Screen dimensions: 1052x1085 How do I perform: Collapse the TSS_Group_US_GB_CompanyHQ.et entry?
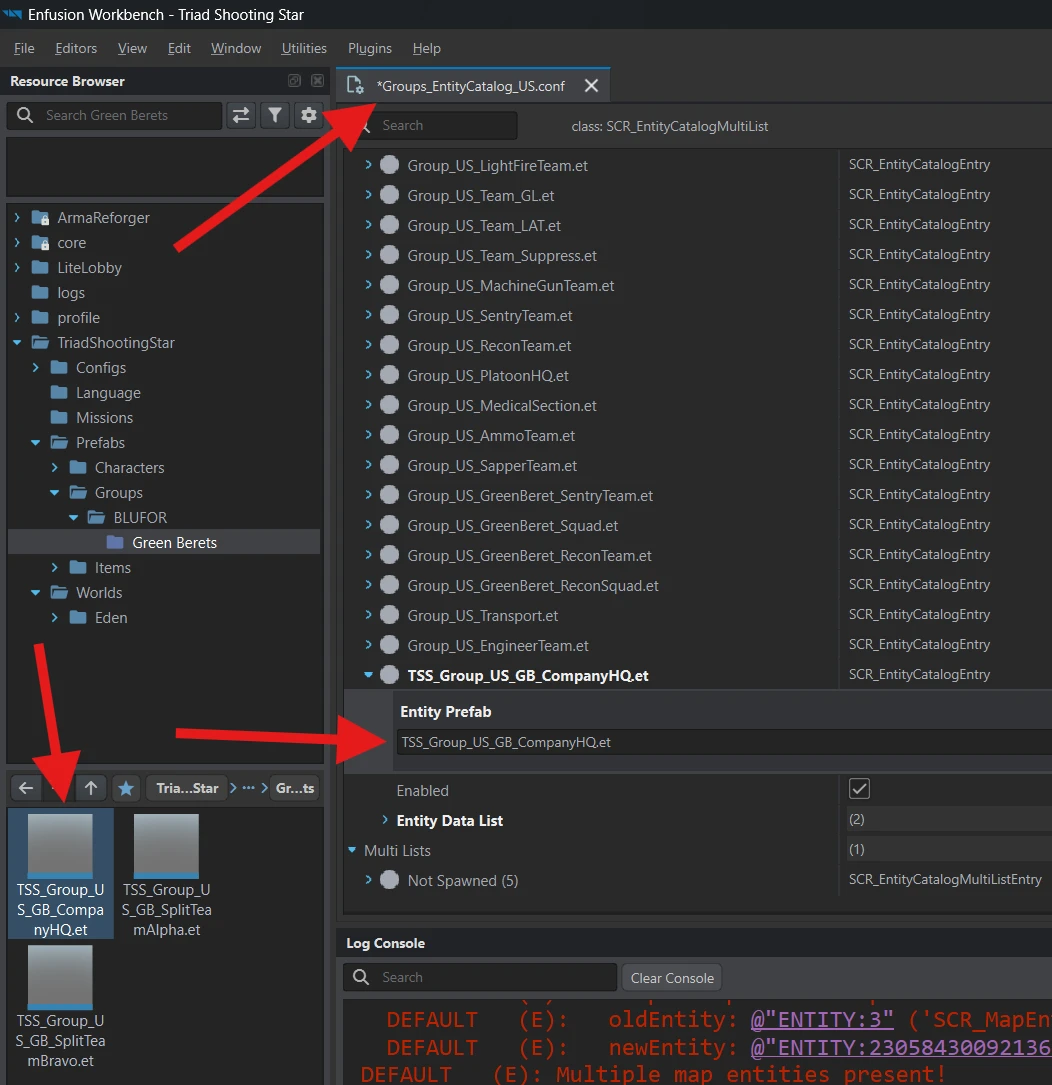pos(368,675)
